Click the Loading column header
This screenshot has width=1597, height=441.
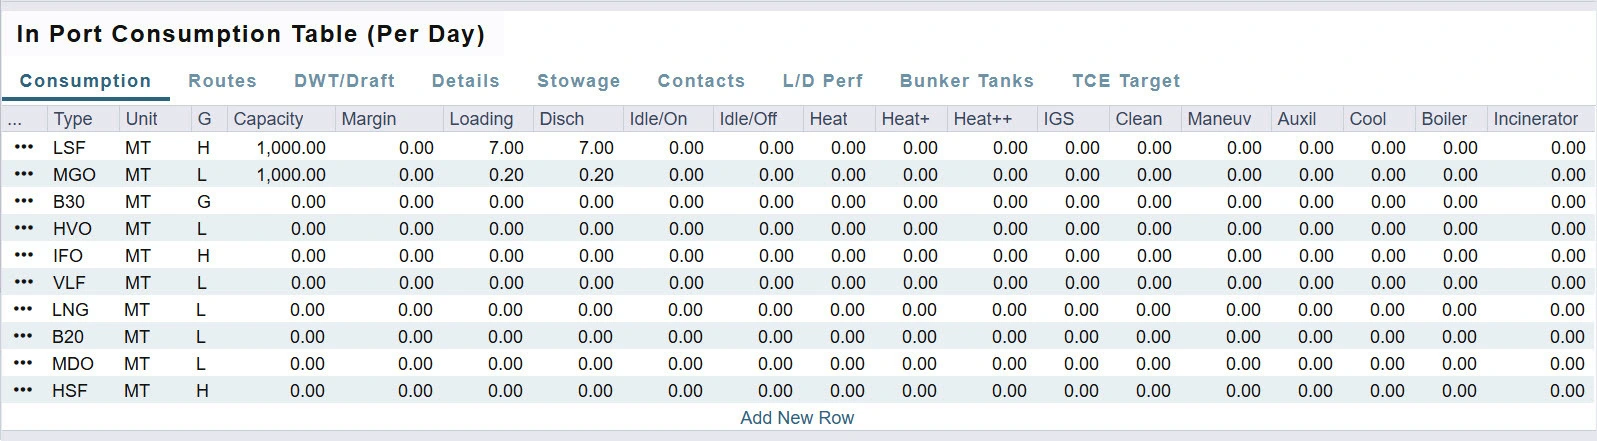click(x=488, y=119)
